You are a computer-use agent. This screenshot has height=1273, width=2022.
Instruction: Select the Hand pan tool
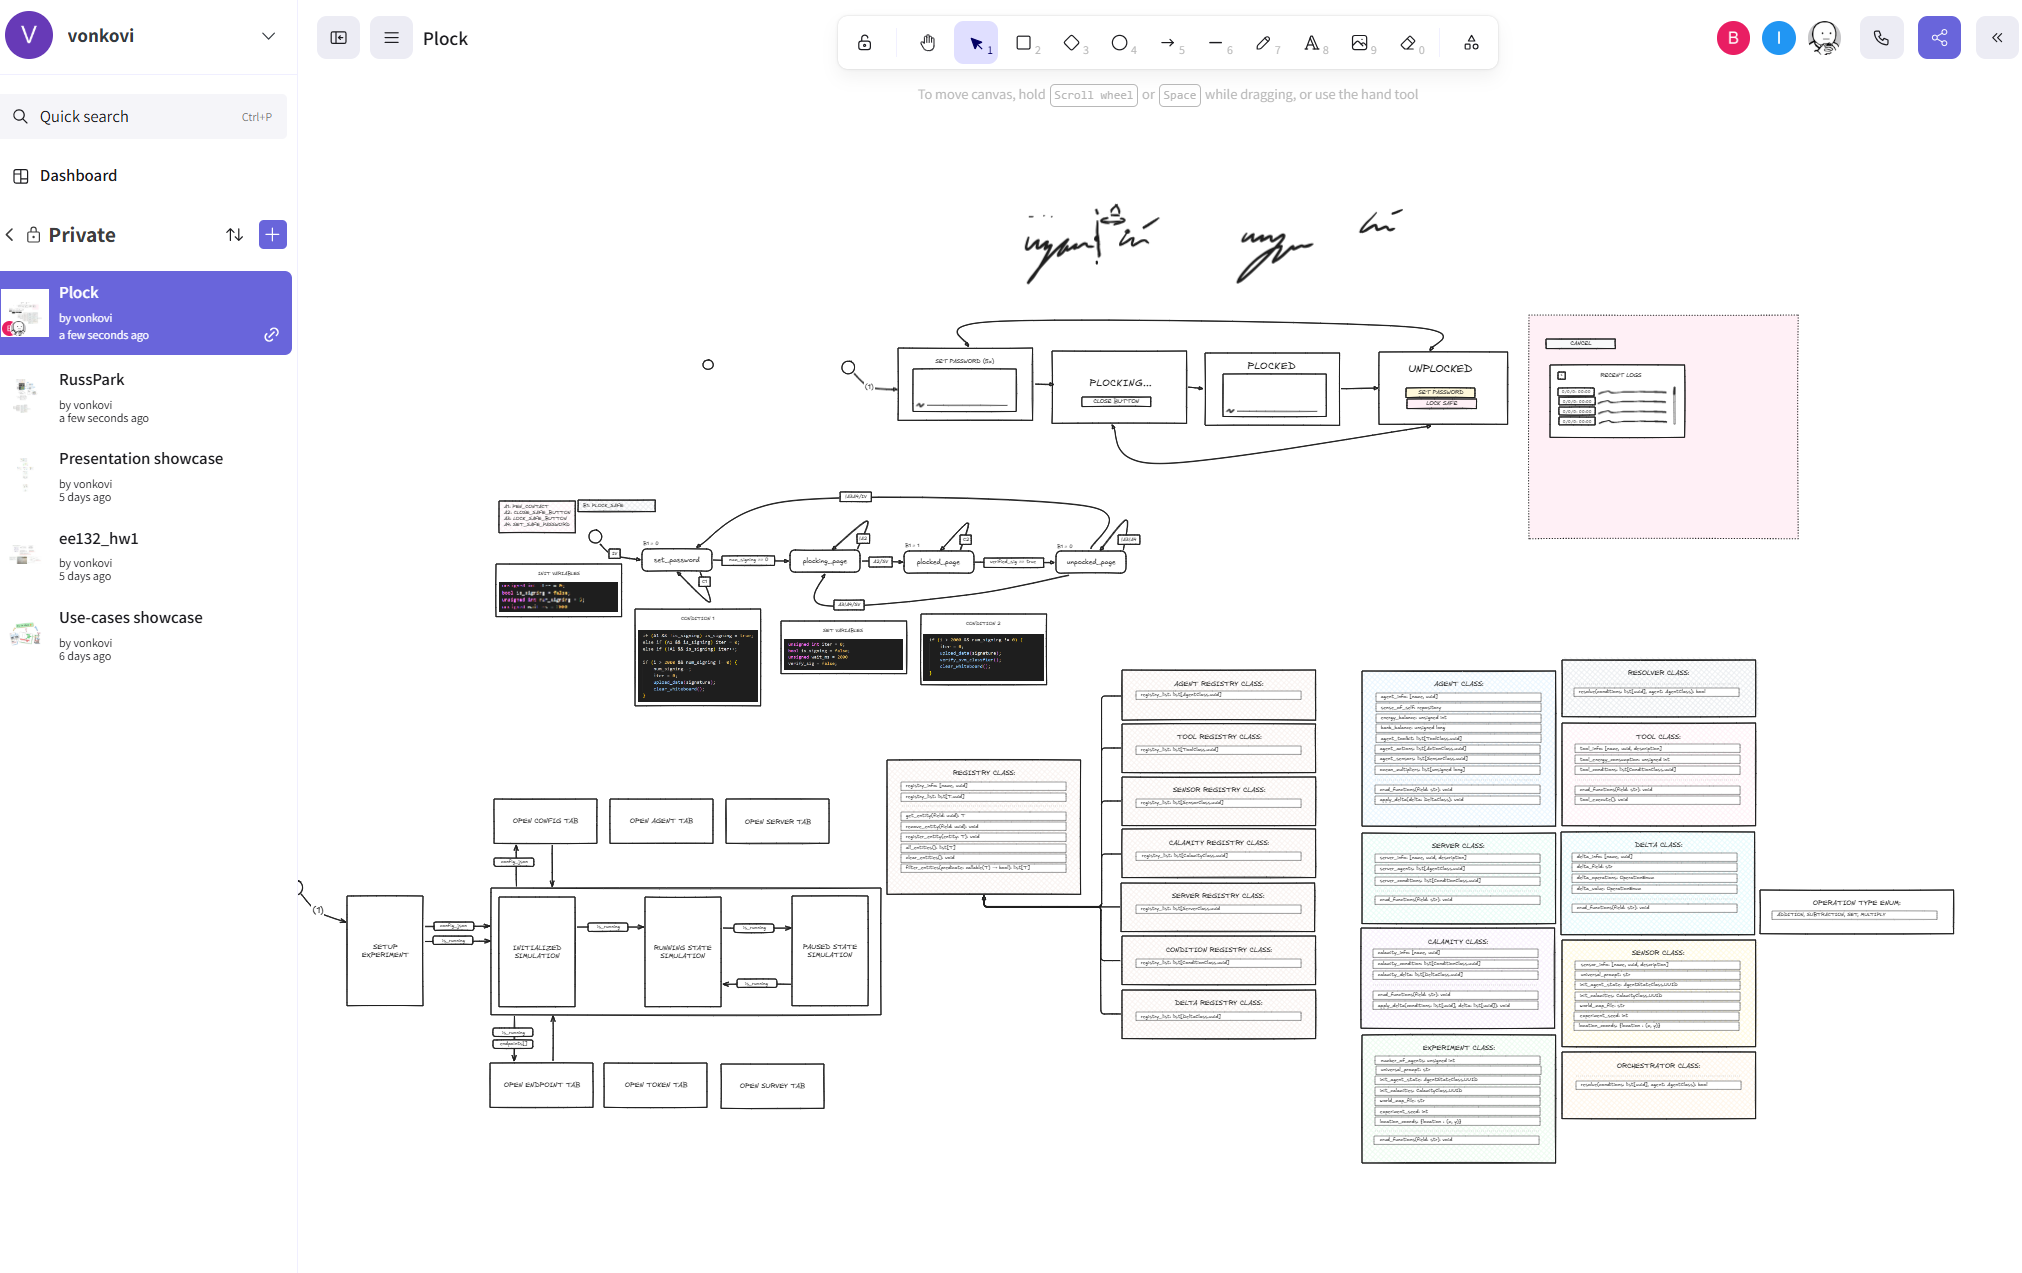[x=927, y=42]
